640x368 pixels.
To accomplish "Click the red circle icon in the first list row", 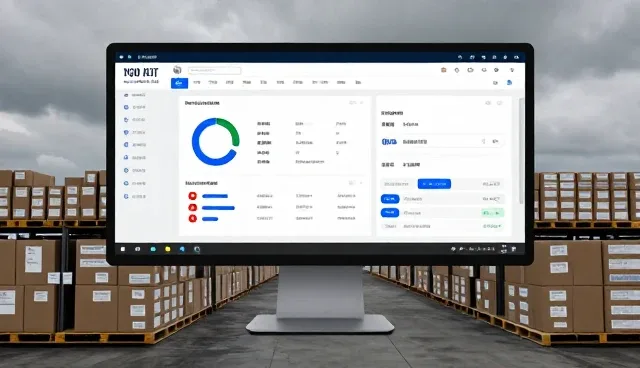I will (x=192, y=196).
